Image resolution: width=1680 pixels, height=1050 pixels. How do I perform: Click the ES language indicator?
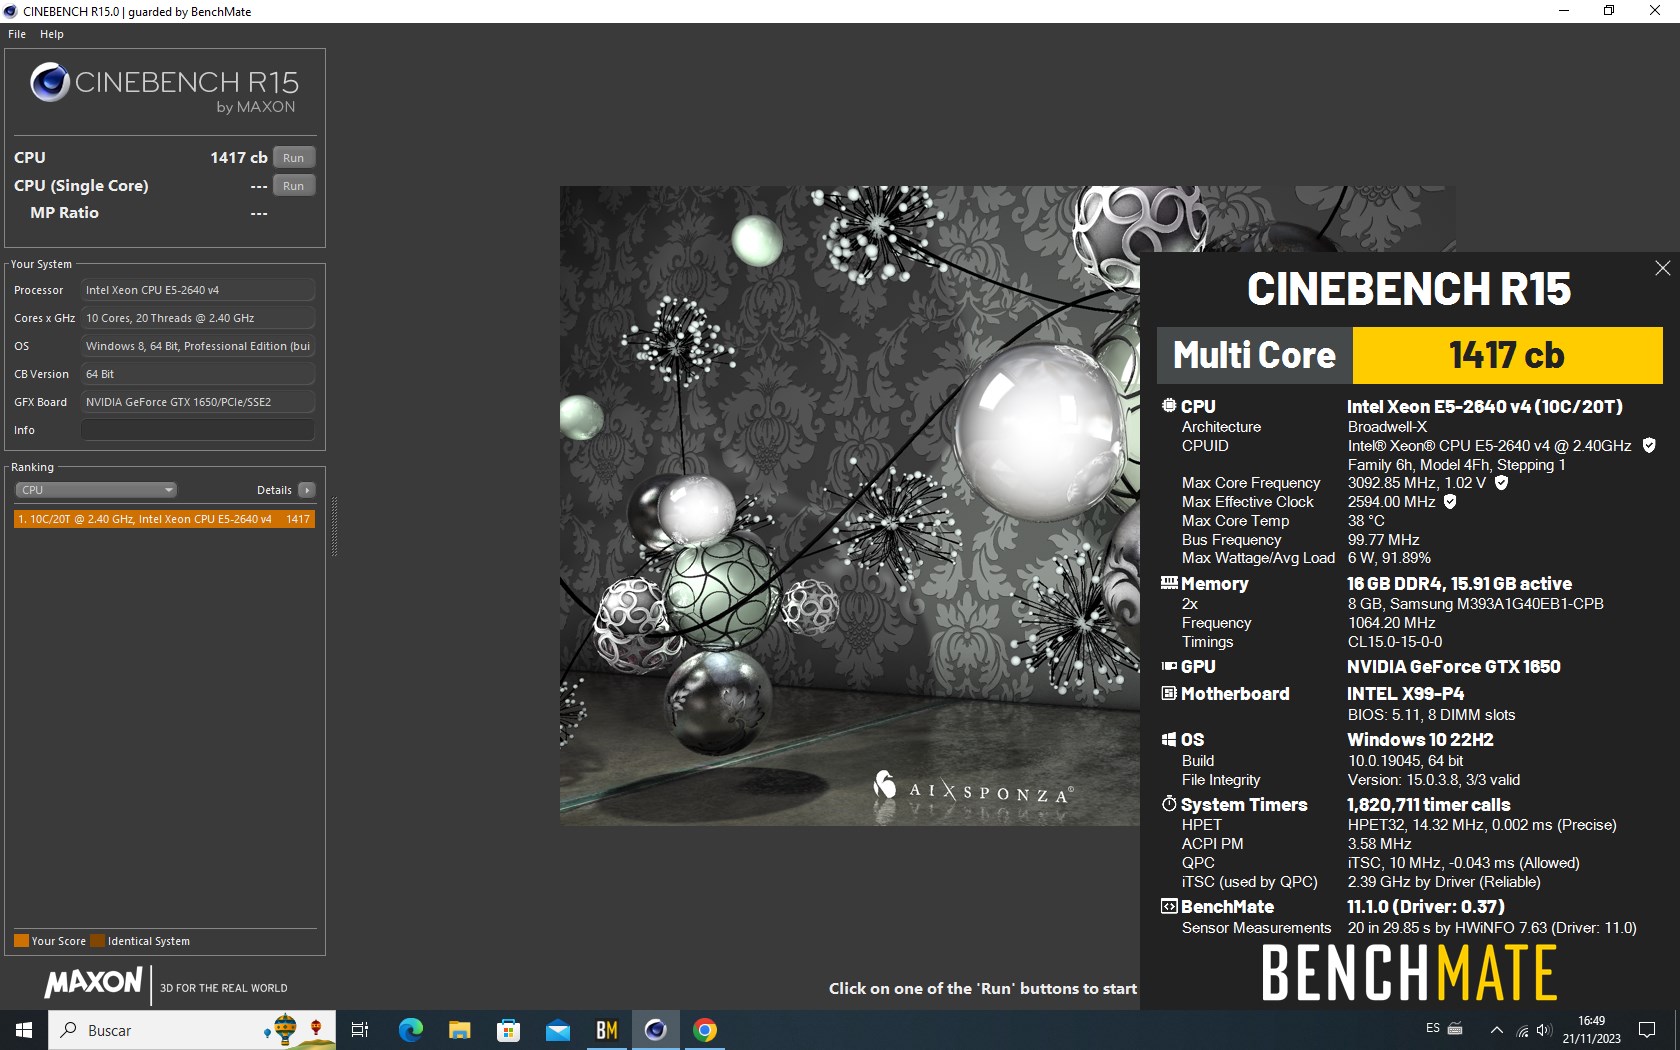pyautogui.click(x=1433, y=1028)
